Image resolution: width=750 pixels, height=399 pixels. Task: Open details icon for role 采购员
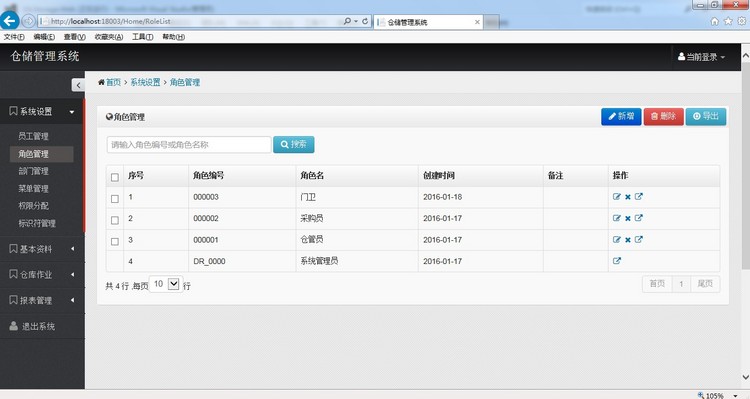(639, 218)
